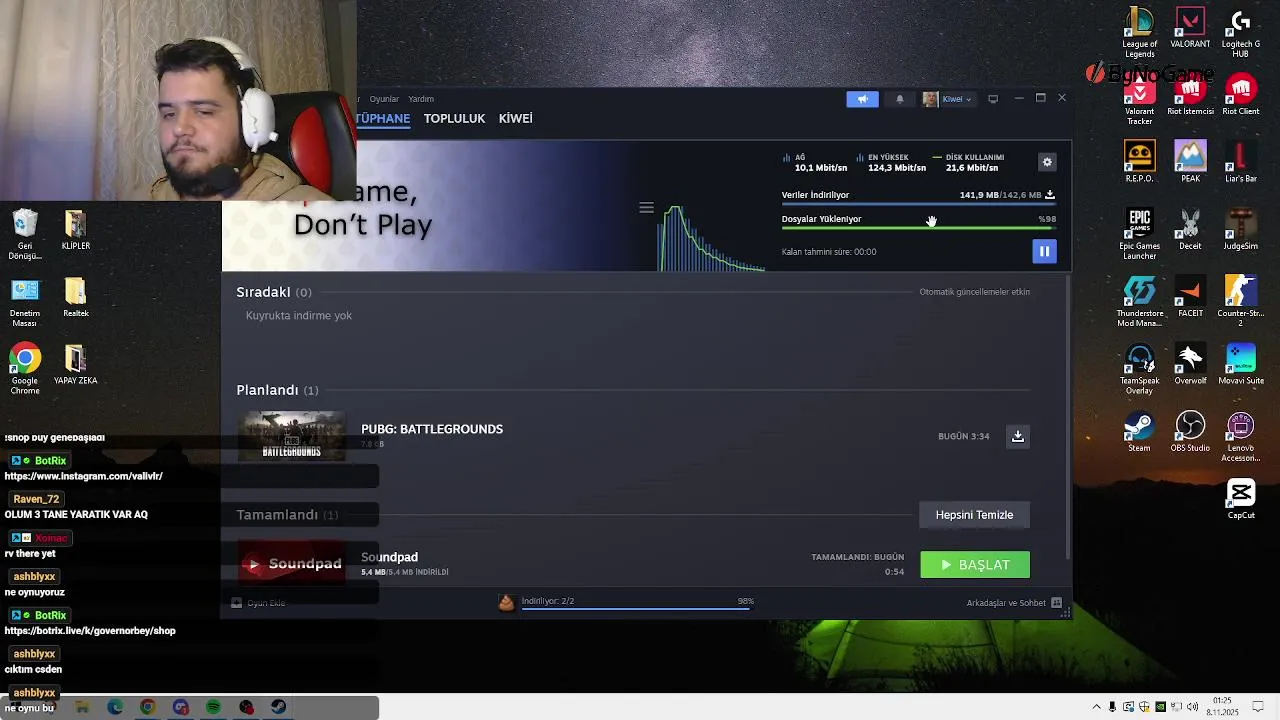Viewport: 1280px width, 720px height.
Task: Open CapCut desktop icon
Action: (1240, 499)
